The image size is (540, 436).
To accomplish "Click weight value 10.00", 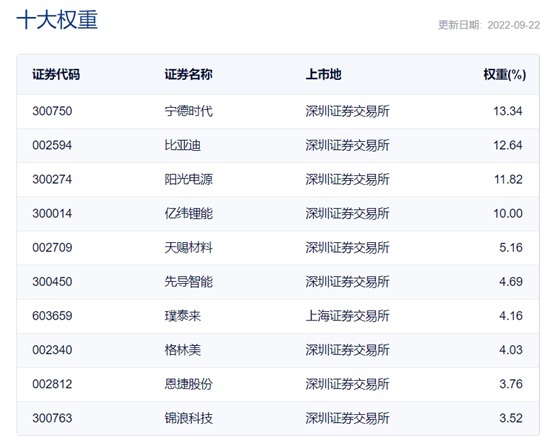I will 508,214.
